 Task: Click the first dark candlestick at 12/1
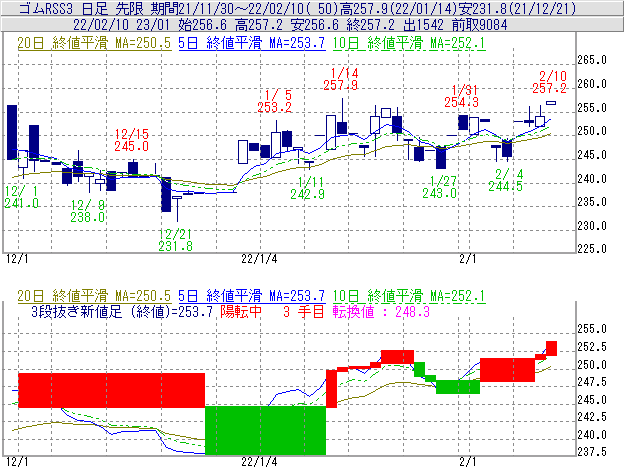12,132
